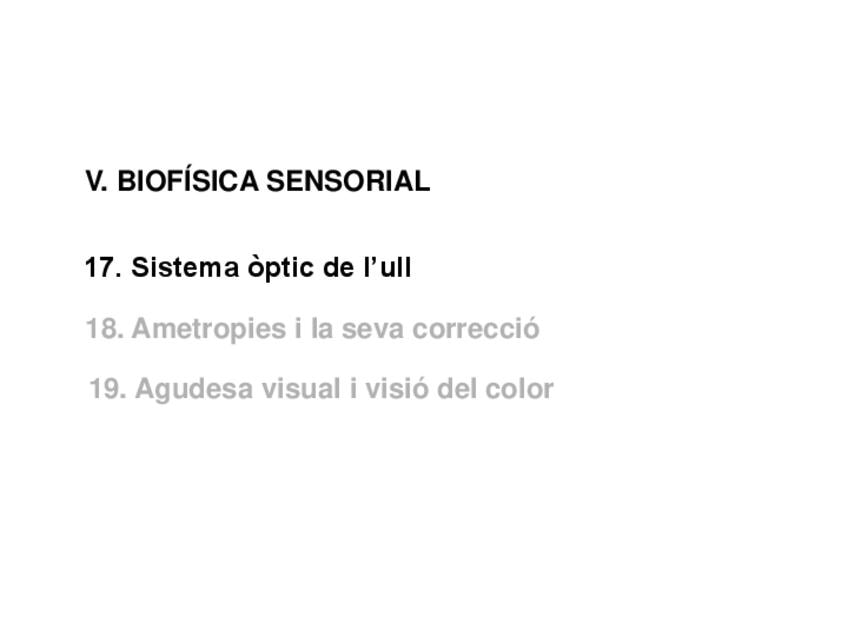Select the greyed number 18.
Viewport: 848px width, 636px height.
point(104,329)
